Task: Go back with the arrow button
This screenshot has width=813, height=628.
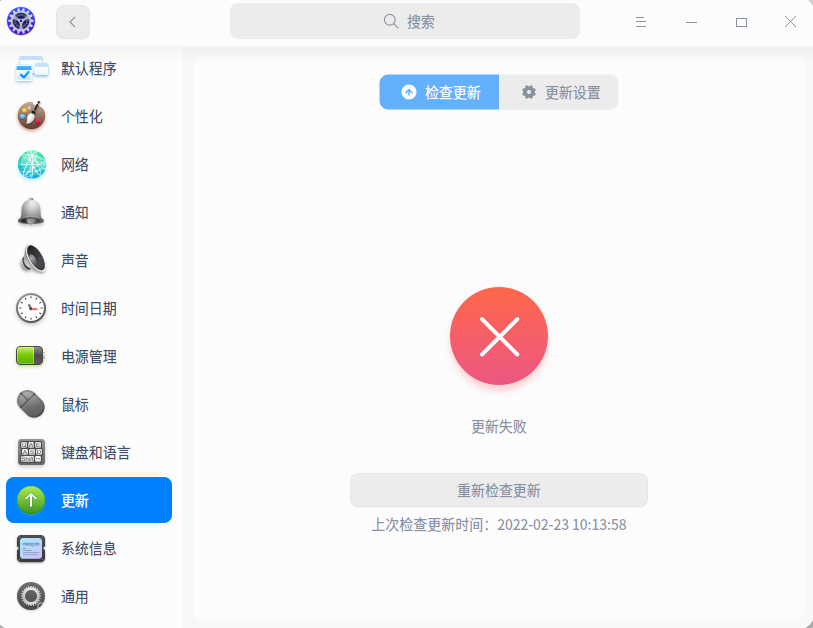Action: pos(73,22)
